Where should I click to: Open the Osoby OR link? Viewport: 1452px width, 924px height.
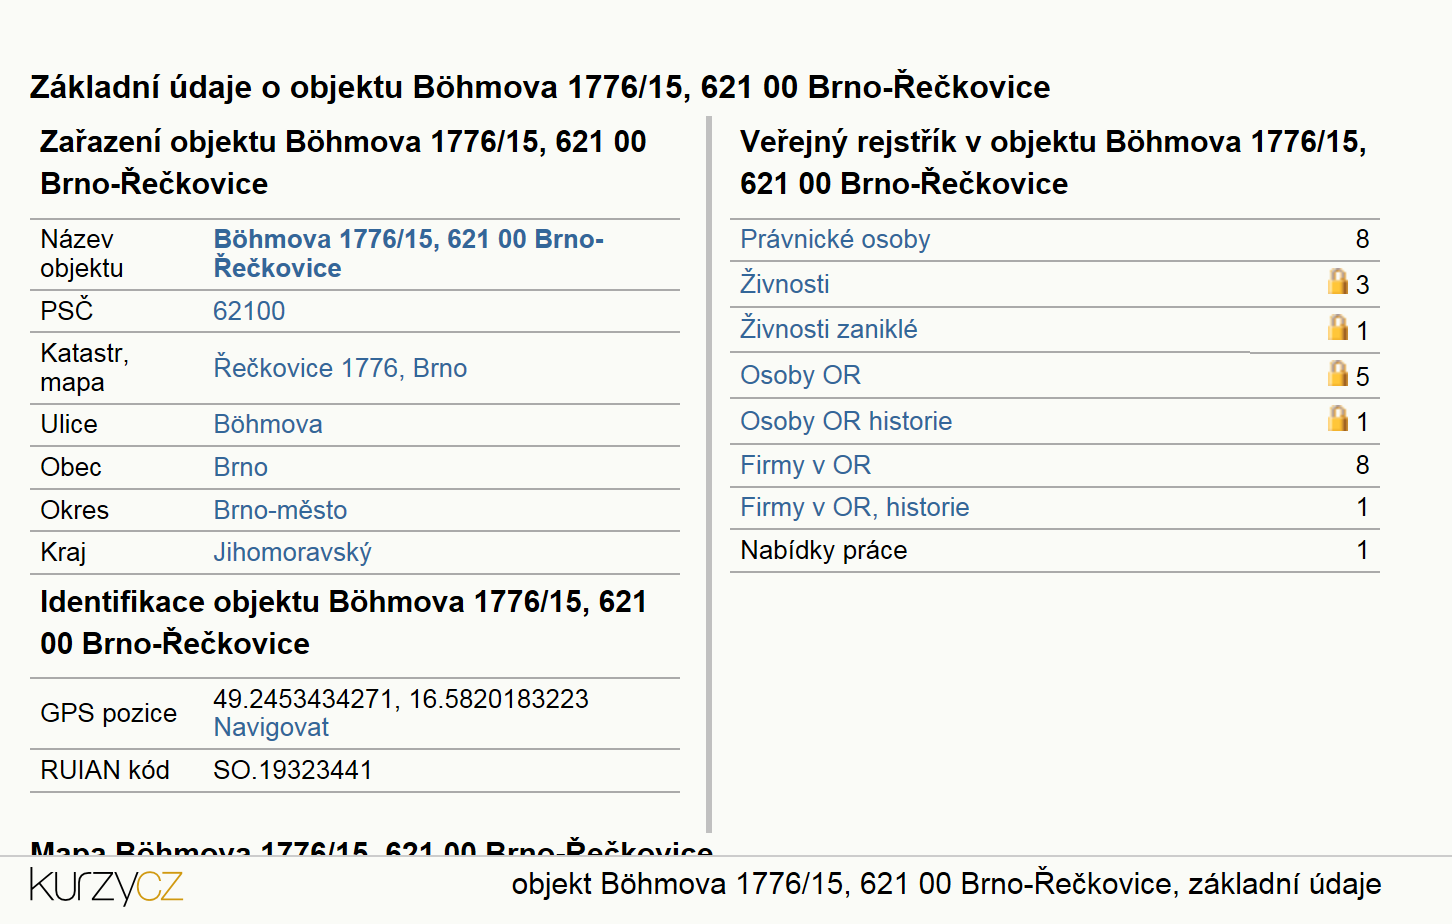click(800, 375)
